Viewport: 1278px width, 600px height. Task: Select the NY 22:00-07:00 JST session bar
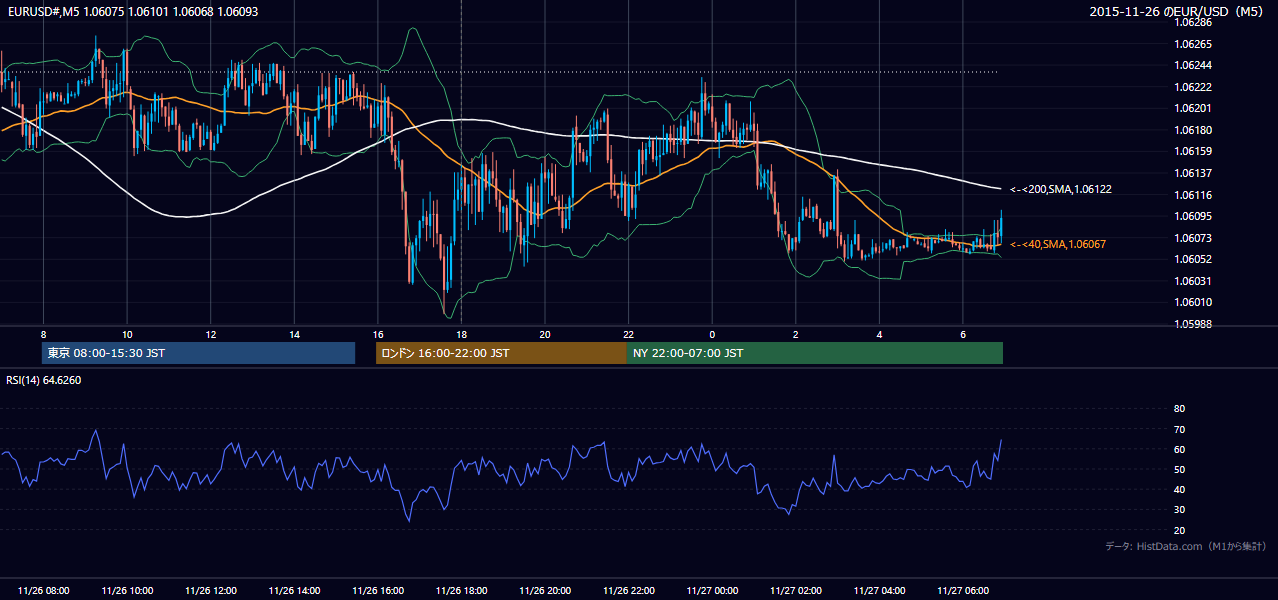[x=815, y=353]
